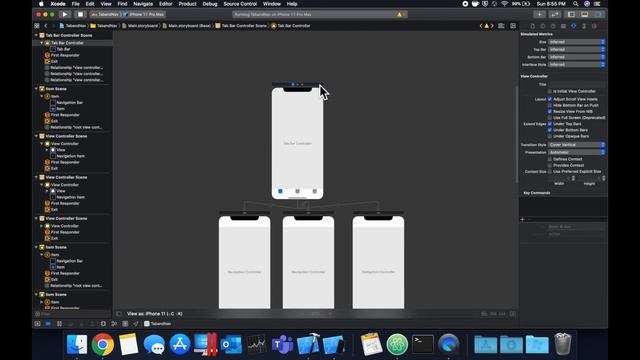Check Use Full Screen (Deprecated)
This screenshot has height=360, width=640.
pyautogui.click(x=550, y=118)
